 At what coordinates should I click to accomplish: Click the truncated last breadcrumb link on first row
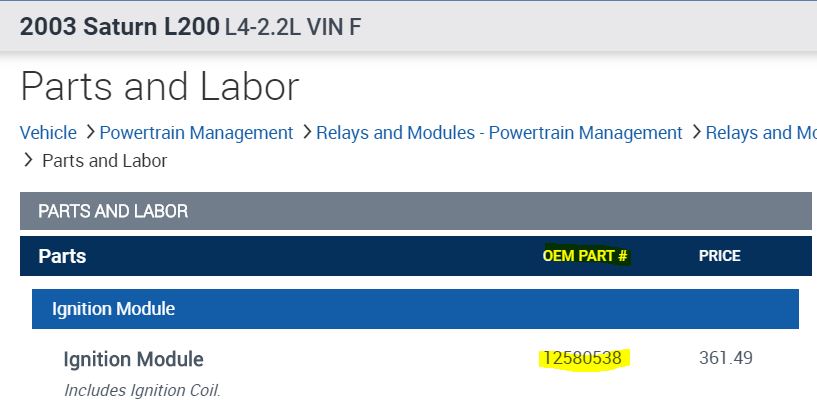click(760, 133)
